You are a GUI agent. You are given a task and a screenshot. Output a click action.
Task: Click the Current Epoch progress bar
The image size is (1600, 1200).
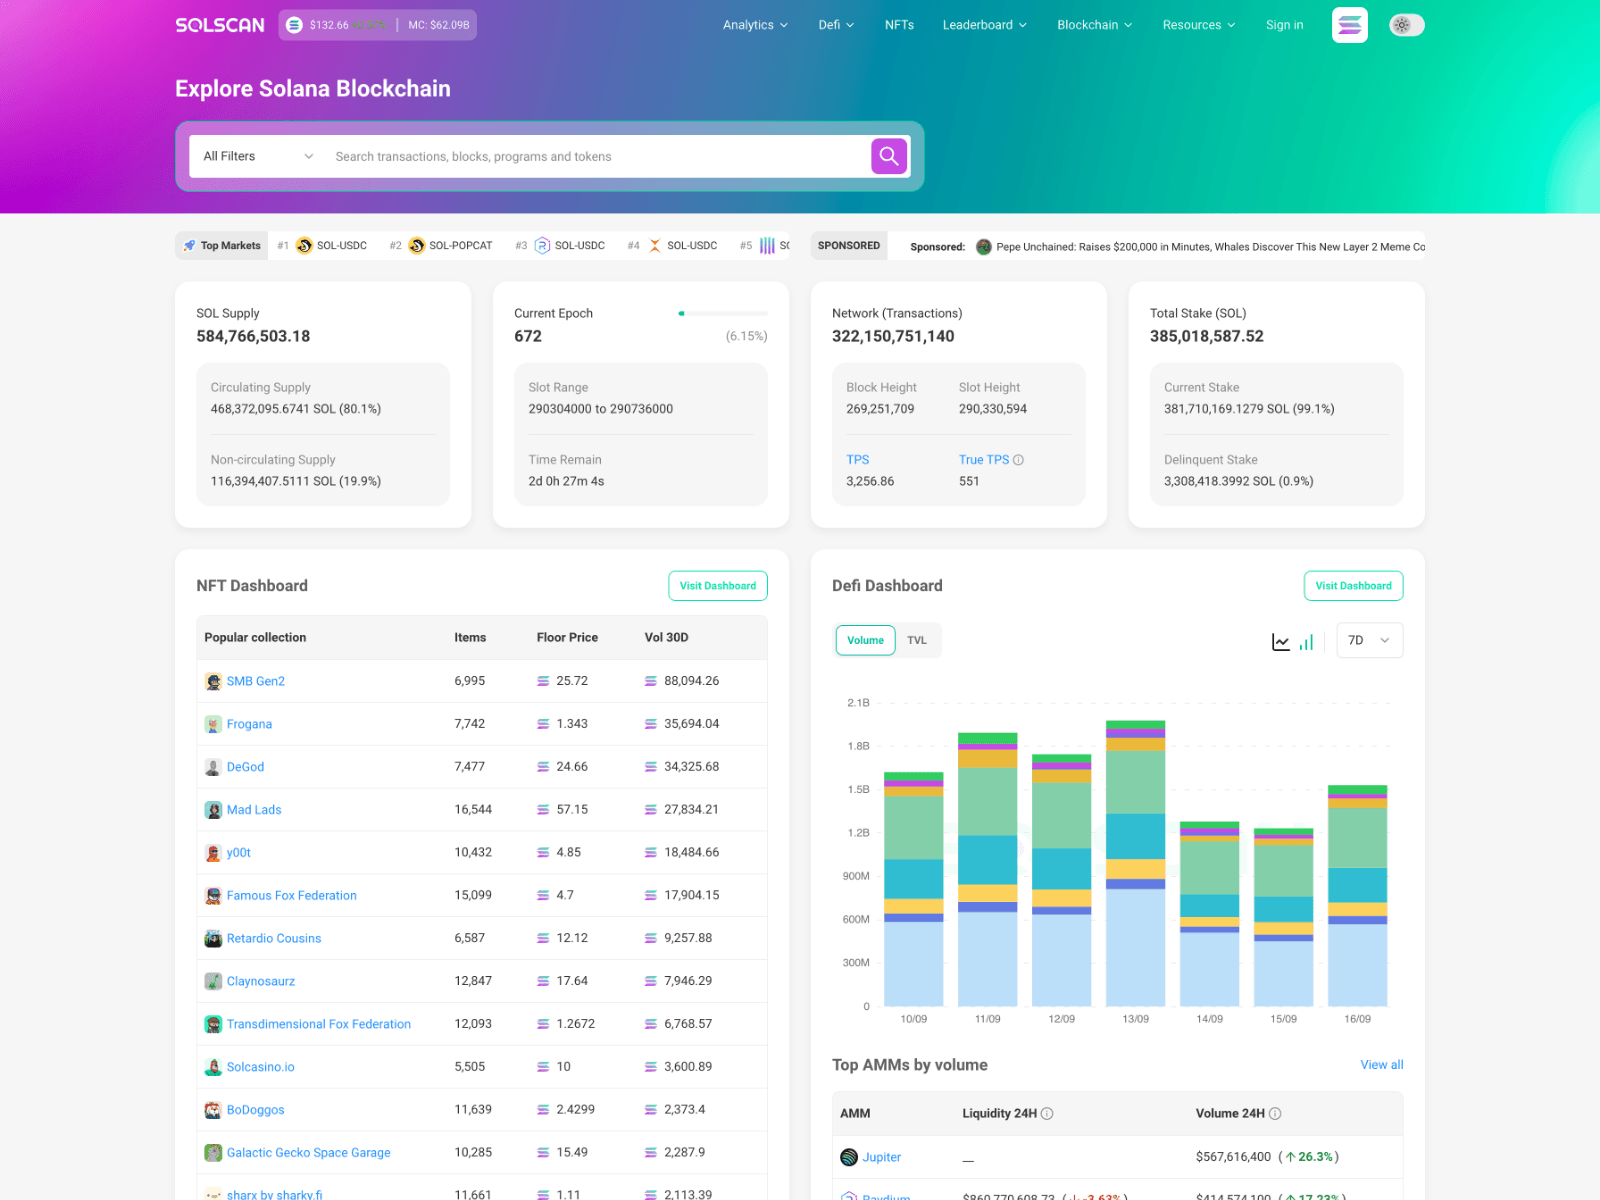click(722, 313)
